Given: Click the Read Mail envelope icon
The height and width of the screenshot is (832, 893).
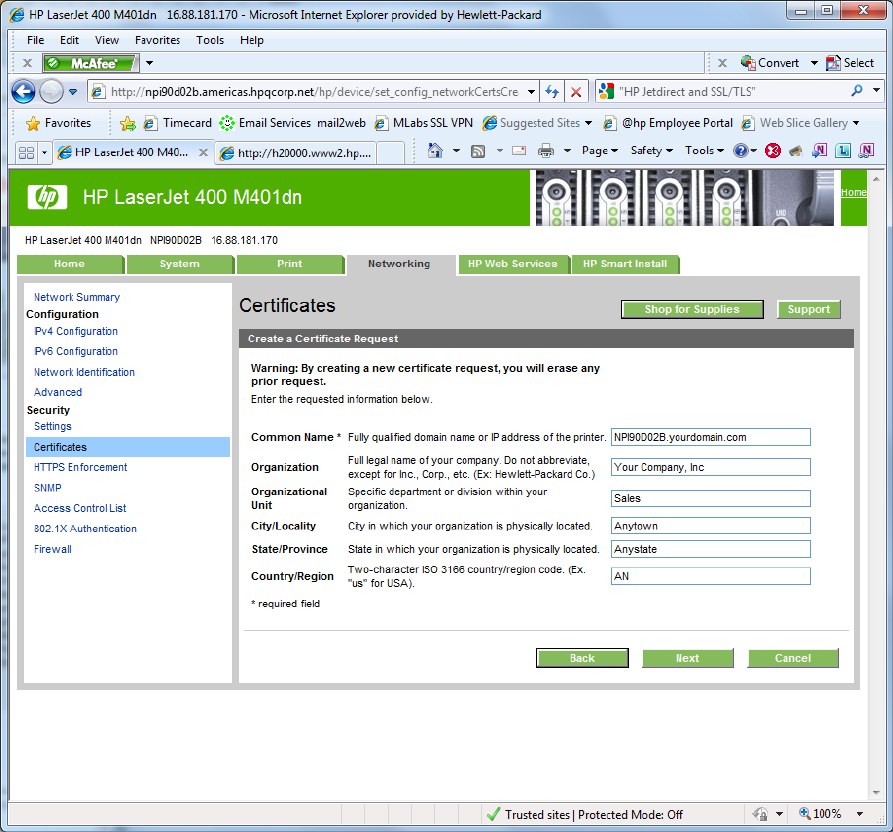Looking at the screenshot, I should click(519, 151).
